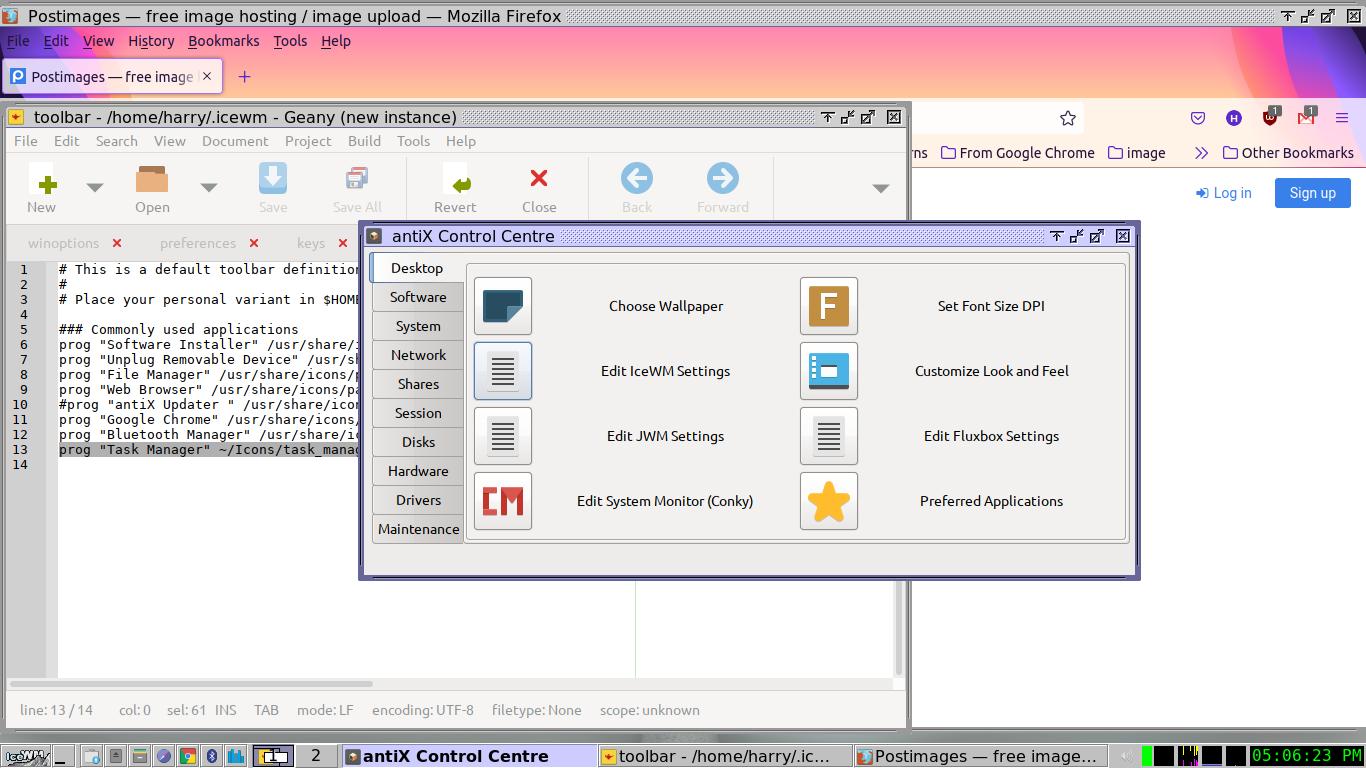This screenshot has width=1366, height=768.
Task: Click Geany's Close document toolbar icon
Action: point(539,188)
